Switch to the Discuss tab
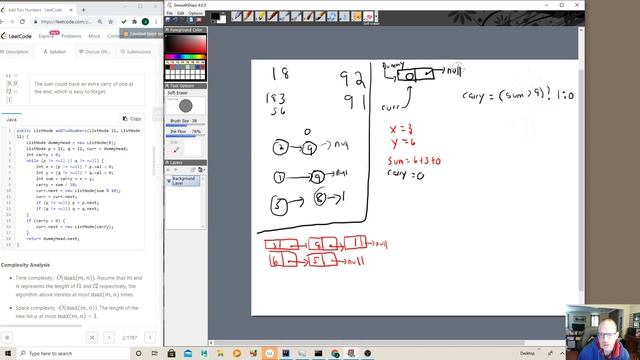The width and height of the screenshot is (640, 360). (95, 52)
